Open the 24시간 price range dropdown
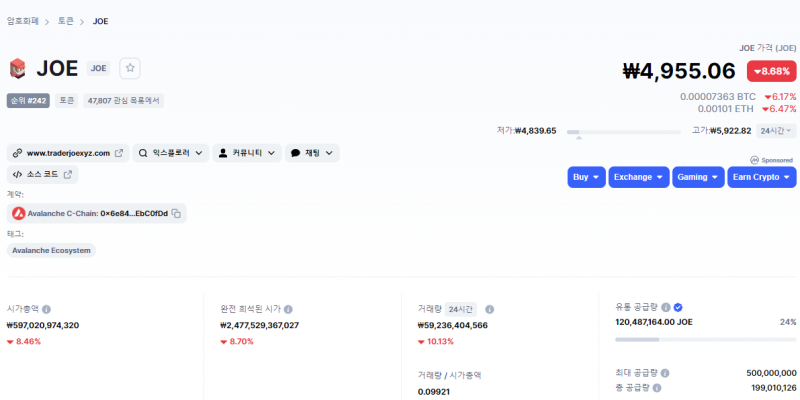800x400 pixels. (776, 131)
